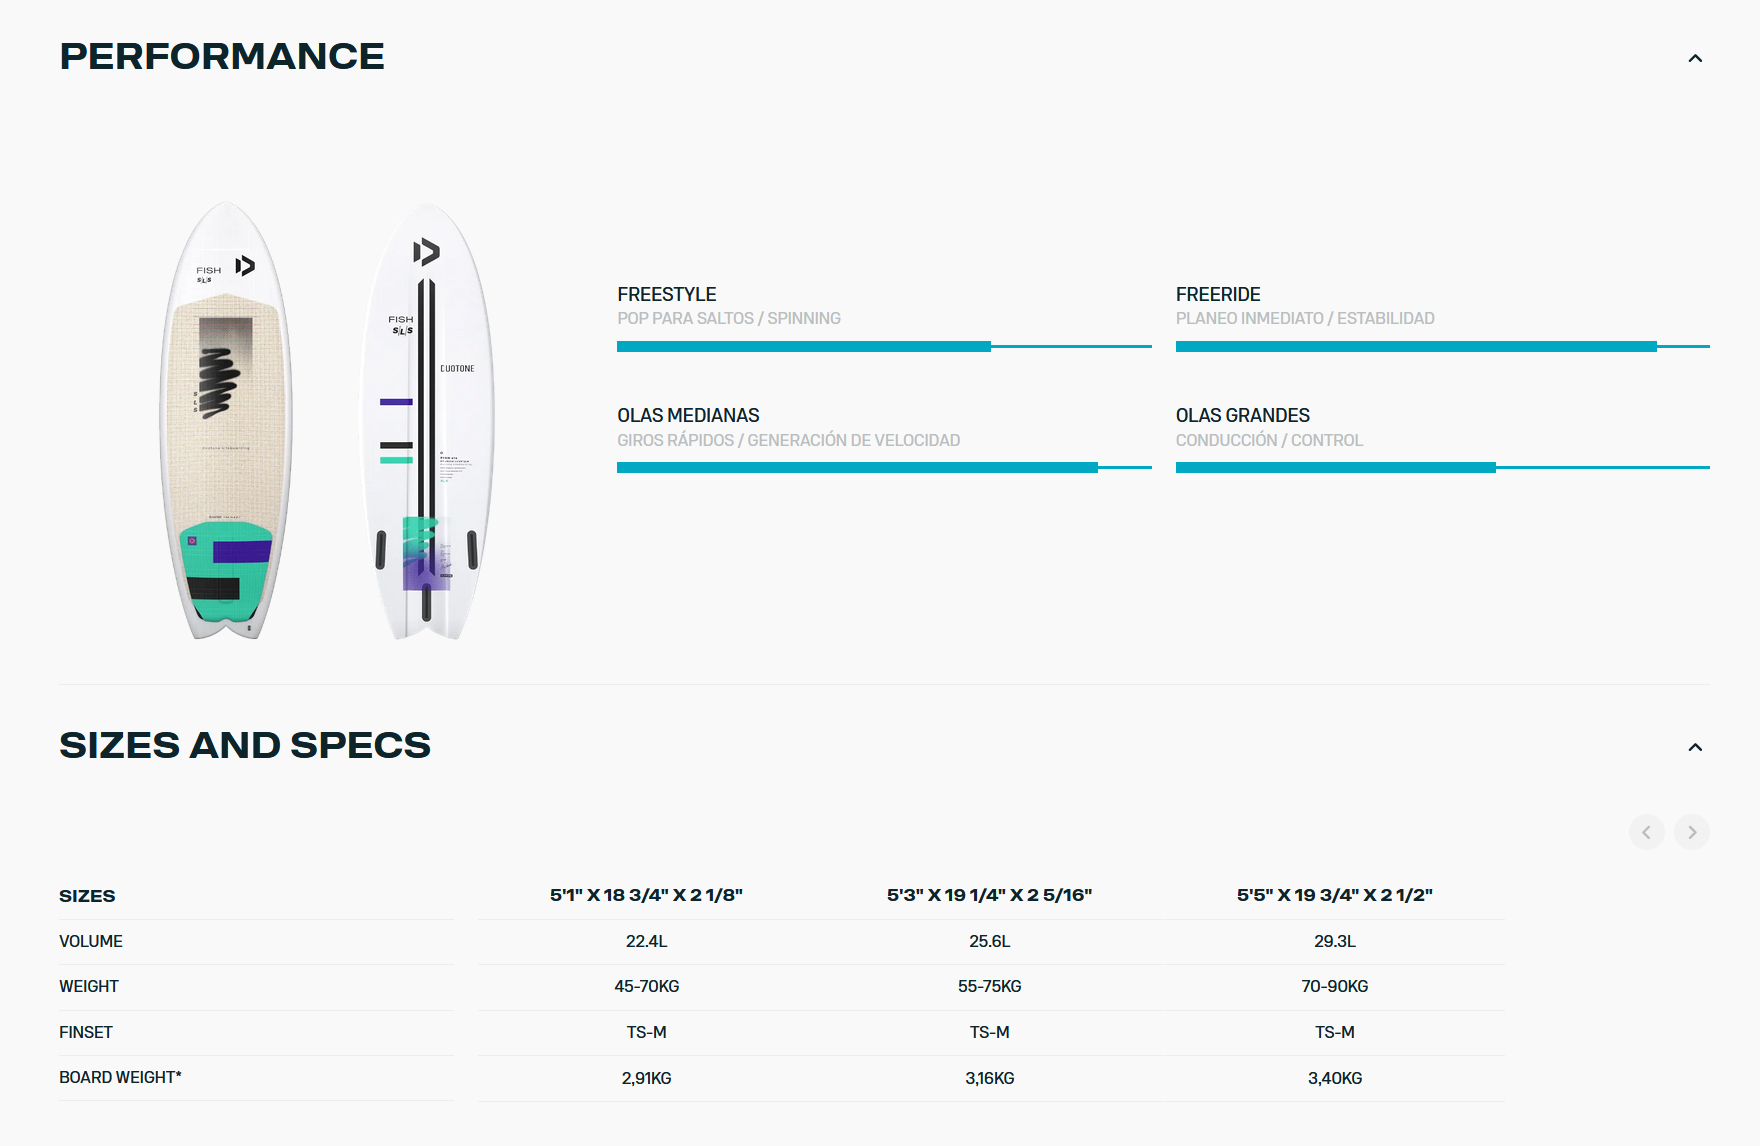Image resolution: width=1760 pixels, height=1146 pixels.
Task: Click the FREESTYLE label text
Action: 667,294
